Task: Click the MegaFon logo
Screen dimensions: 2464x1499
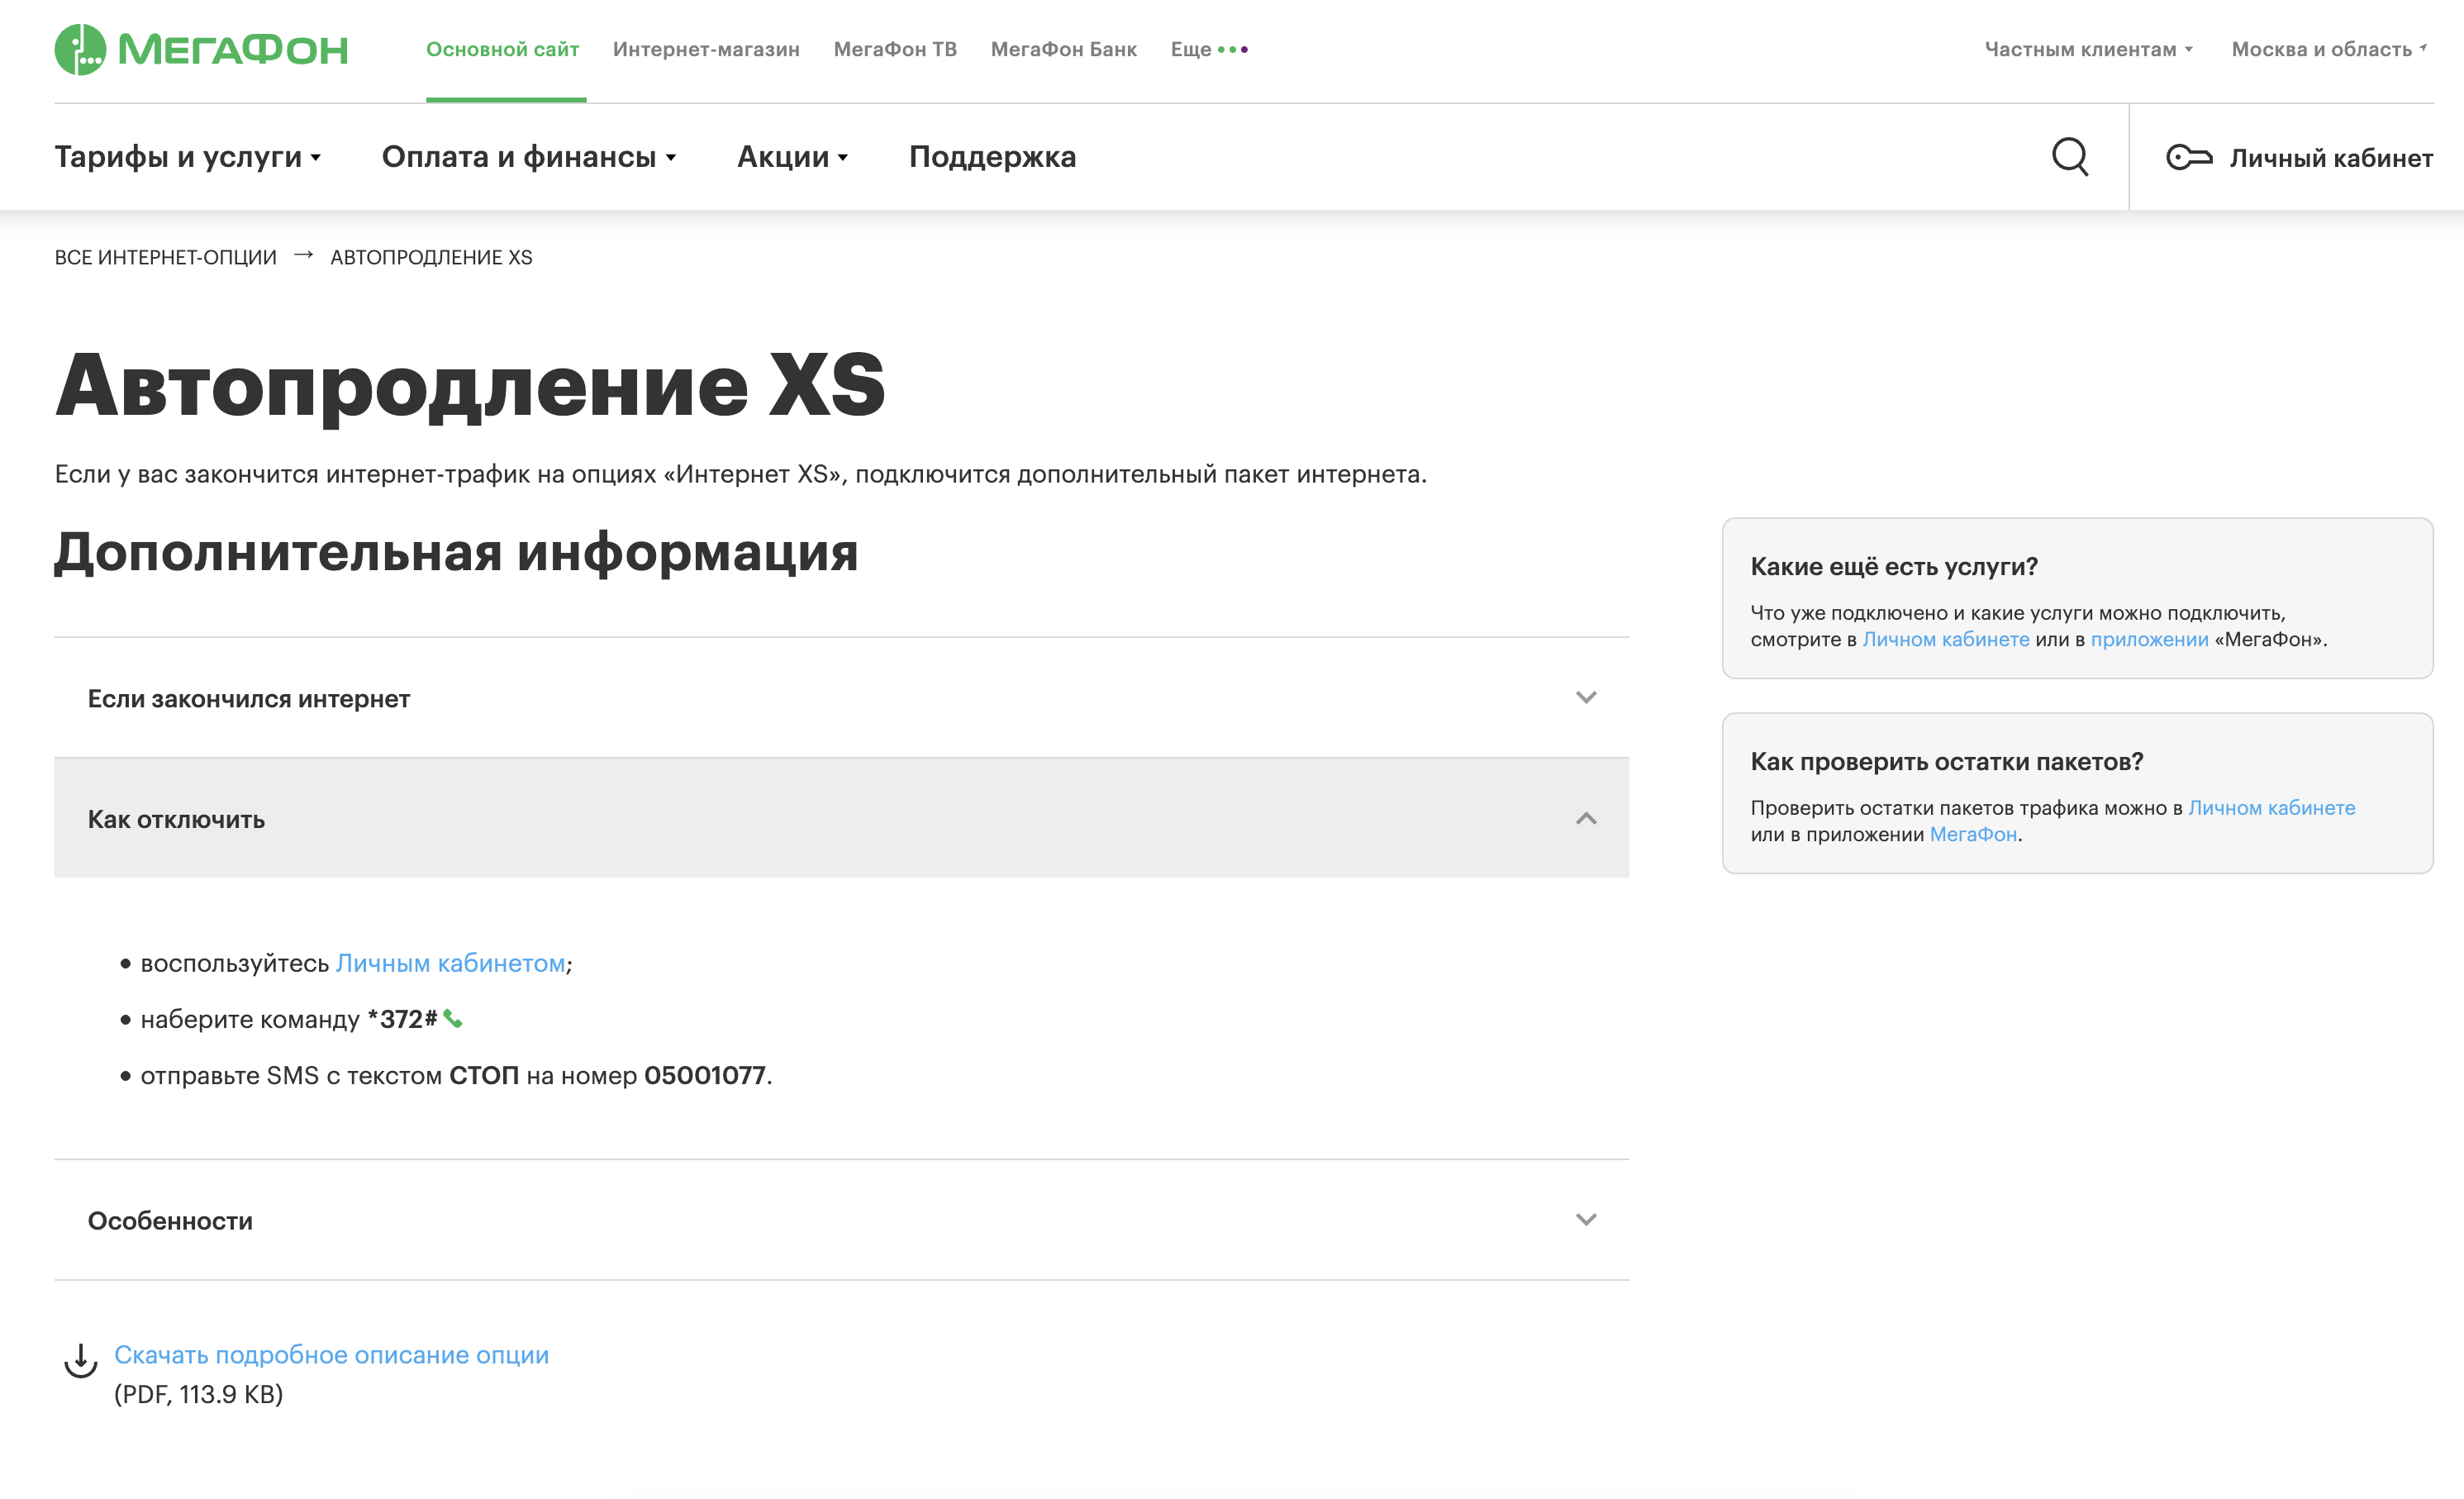Action: [201, 49]
